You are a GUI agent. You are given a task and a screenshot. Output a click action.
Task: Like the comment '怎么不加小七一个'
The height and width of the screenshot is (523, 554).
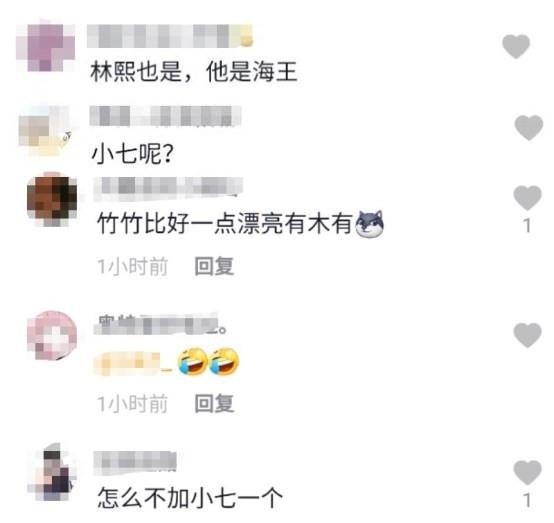pyautogui.click(x=527, y=472)
